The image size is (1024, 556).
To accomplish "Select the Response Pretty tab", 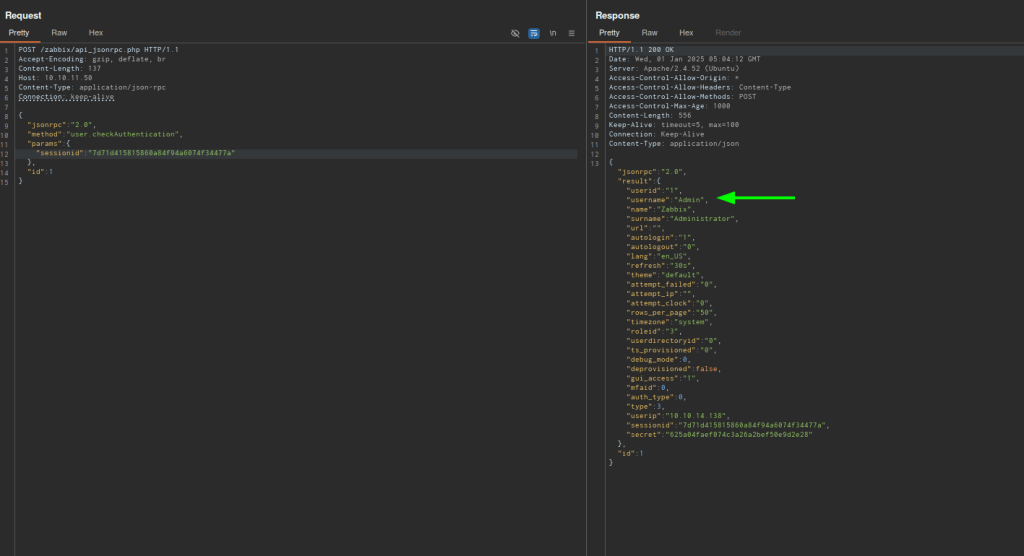I will point(610,33).
